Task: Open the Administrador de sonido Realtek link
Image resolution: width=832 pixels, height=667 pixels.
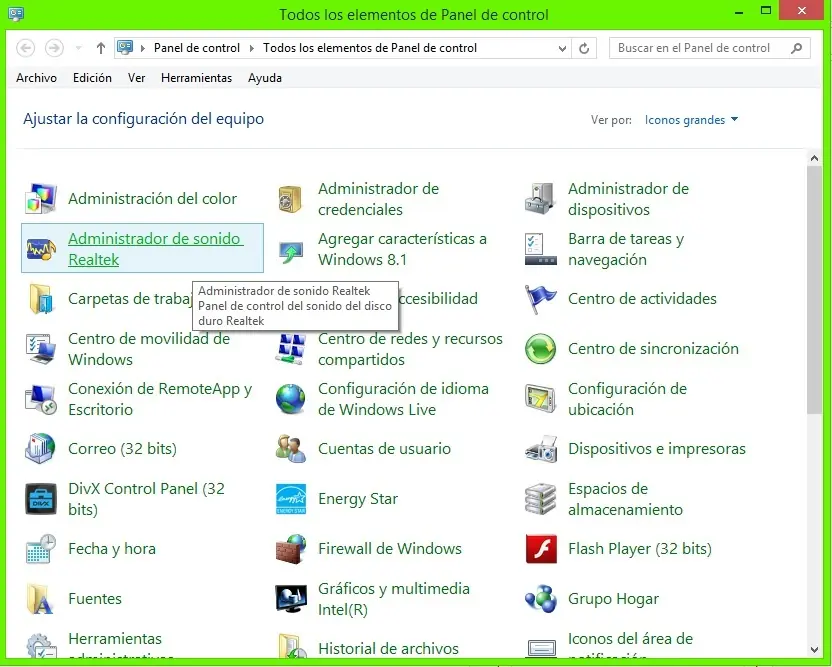Action: 155,249
